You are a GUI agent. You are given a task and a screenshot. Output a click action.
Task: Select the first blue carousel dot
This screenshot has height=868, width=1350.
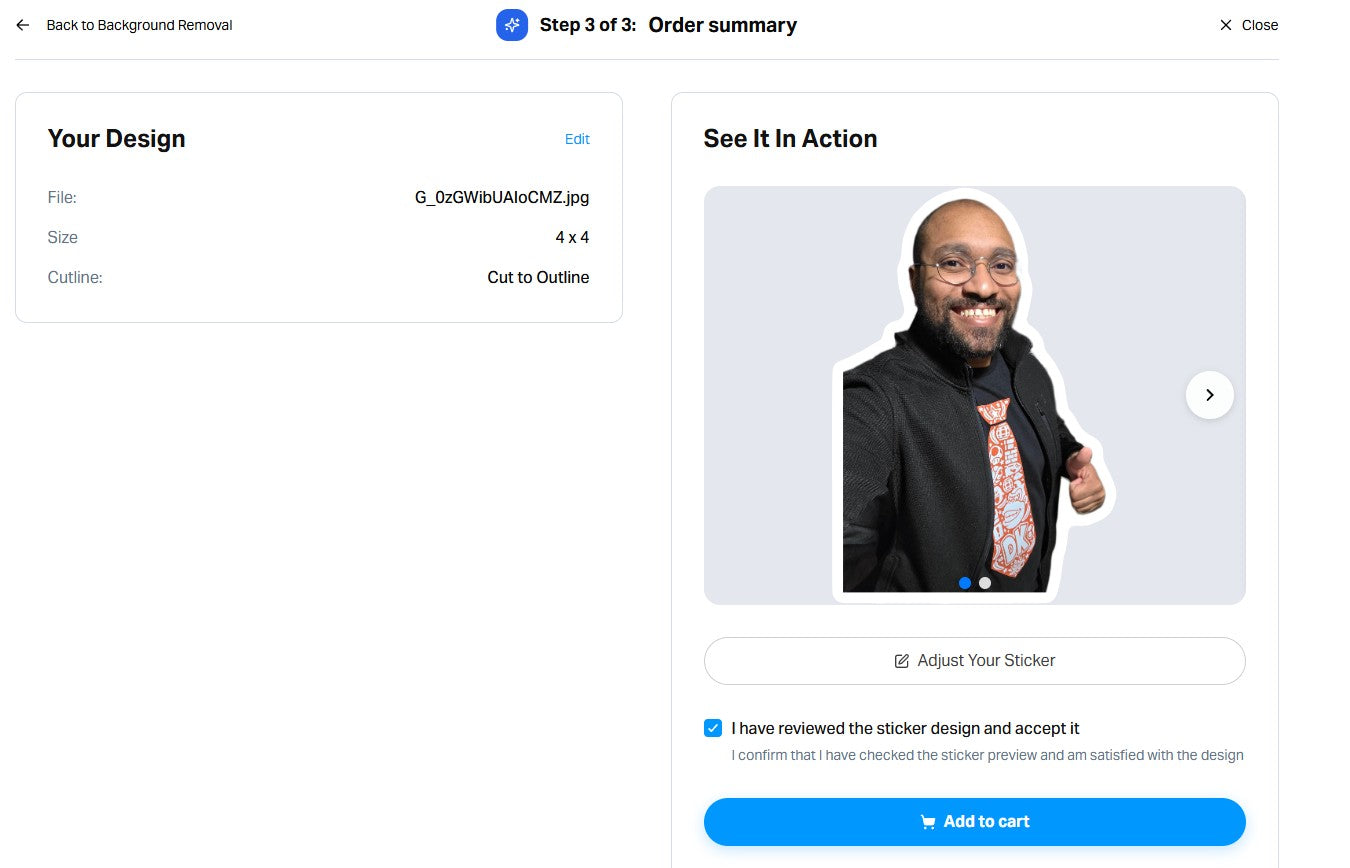pyautogui.click(x=965, y=583)
